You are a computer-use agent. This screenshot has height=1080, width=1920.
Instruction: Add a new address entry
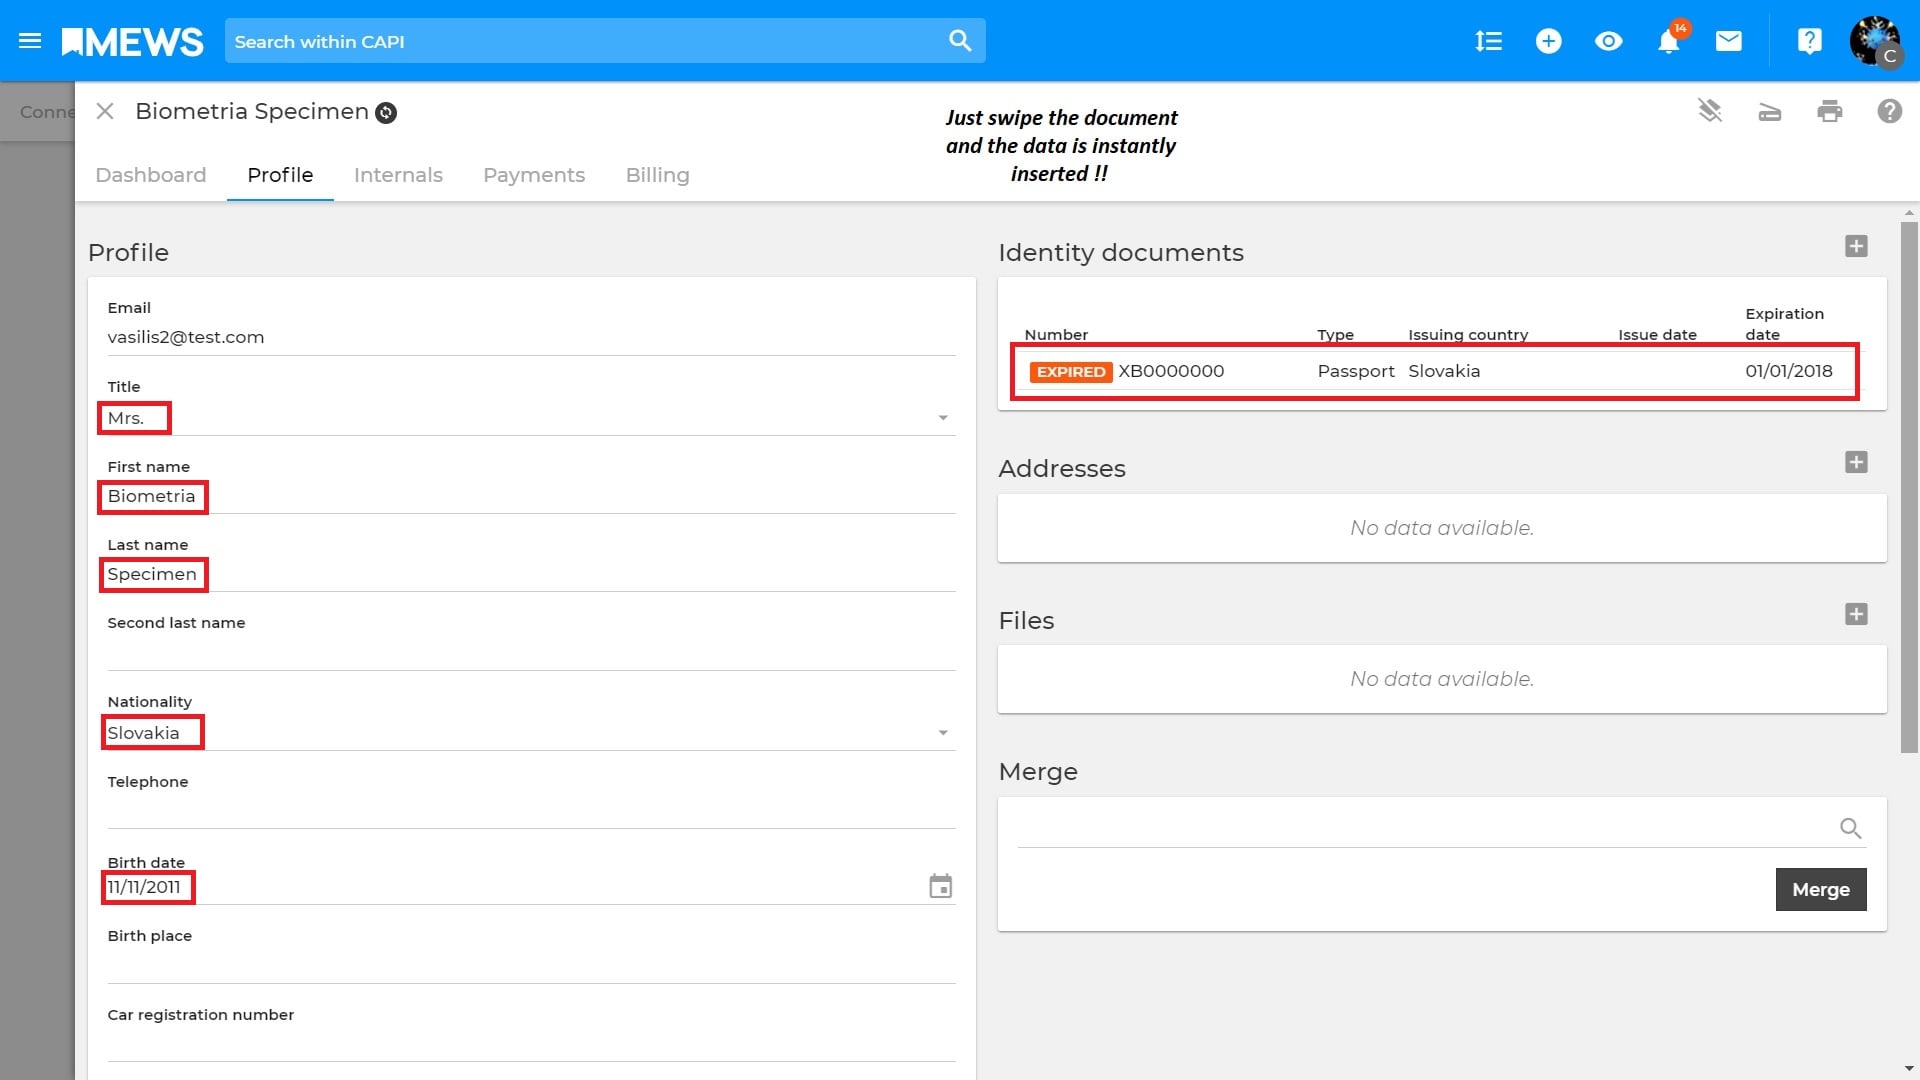1856,462
